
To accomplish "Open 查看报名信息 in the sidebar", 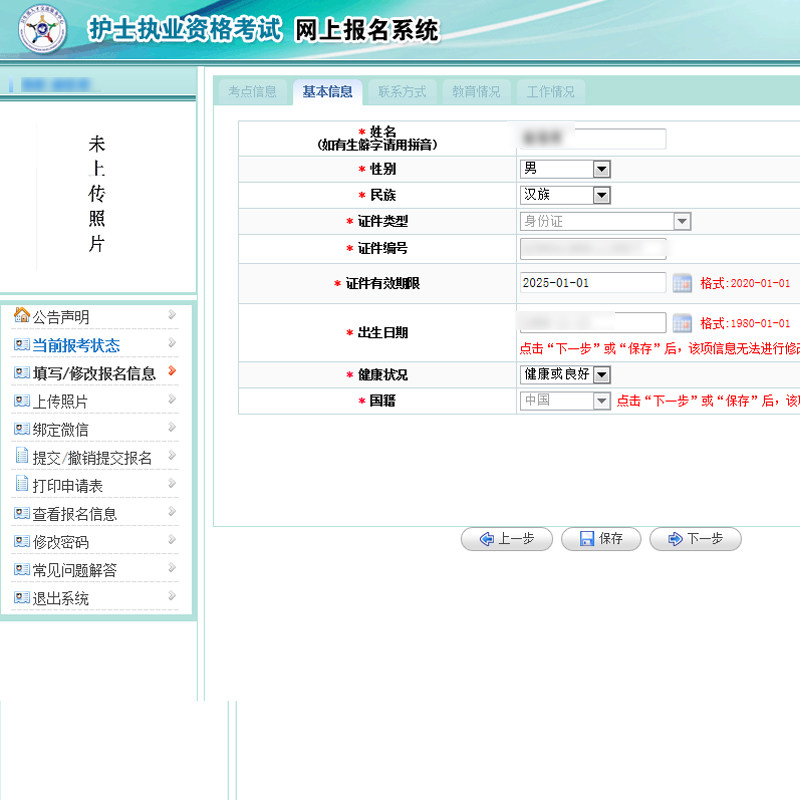I will [75, 514].
